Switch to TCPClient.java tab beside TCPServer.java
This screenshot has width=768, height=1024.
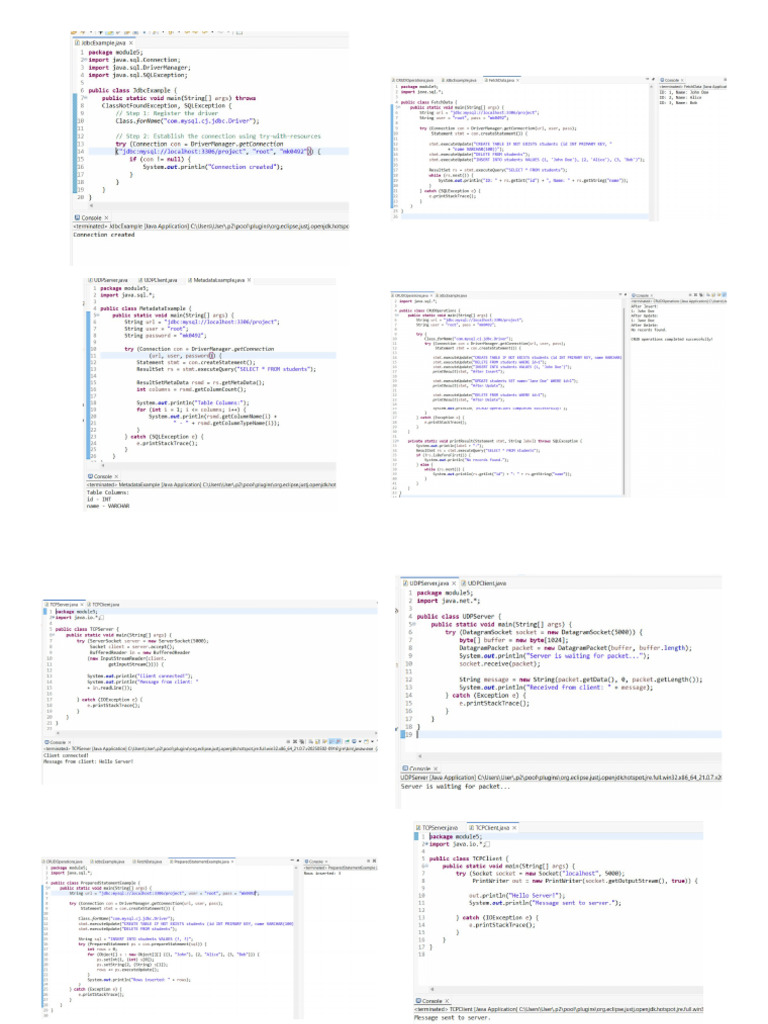[104, 605]
